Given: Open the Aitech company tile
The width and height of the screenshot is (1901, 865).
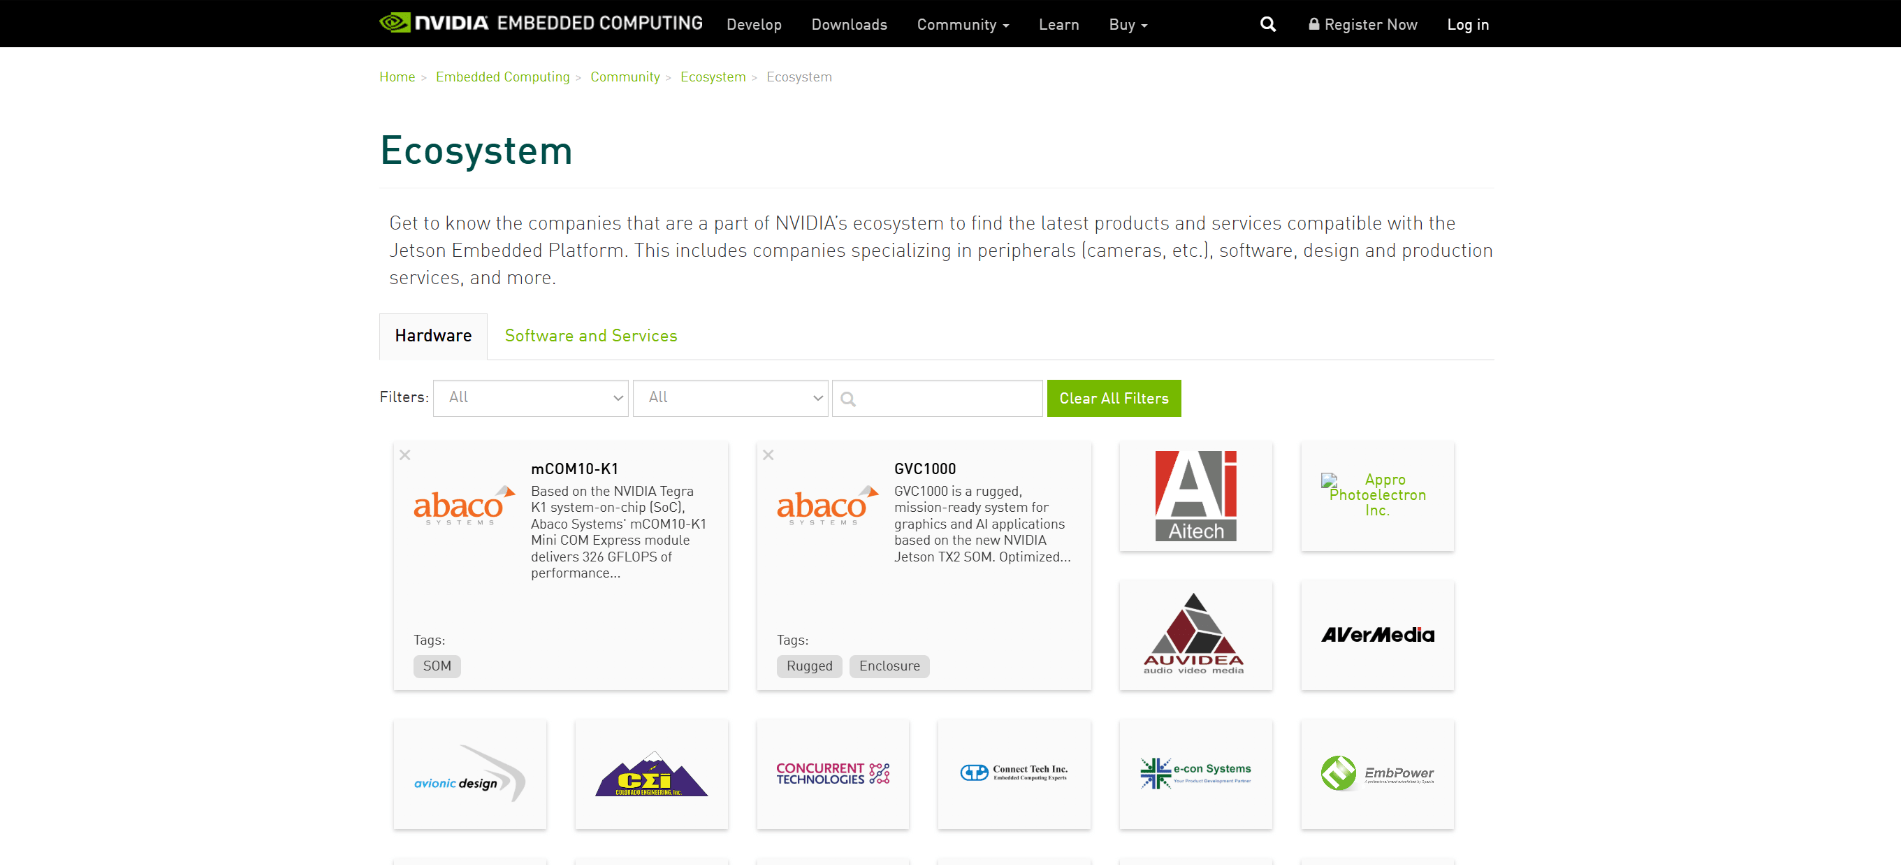Looking at the screenshot, I should pos(1196,496).
